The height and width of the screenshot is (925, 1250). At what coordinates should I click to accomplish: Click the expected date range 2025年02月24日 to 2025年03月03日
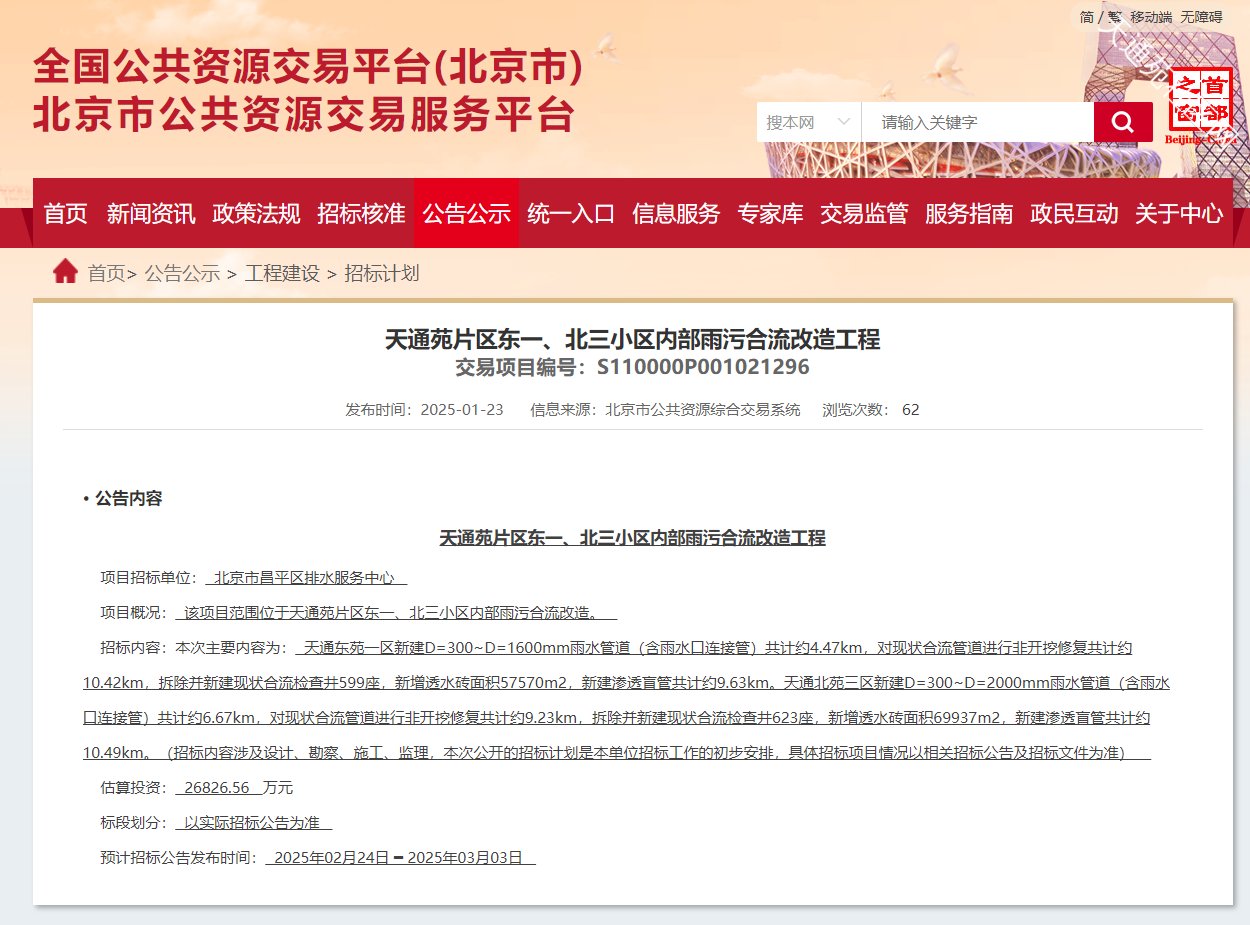(x=400, y=858)
